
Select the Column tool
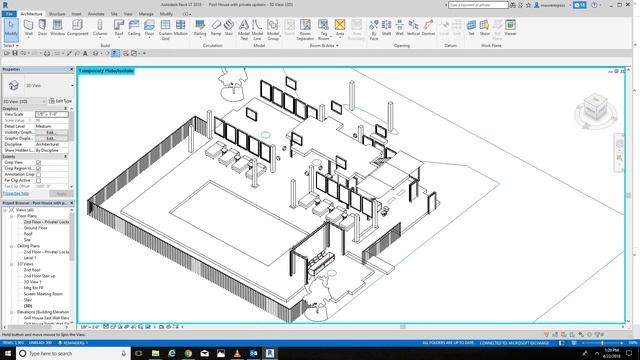click(100, 28)
